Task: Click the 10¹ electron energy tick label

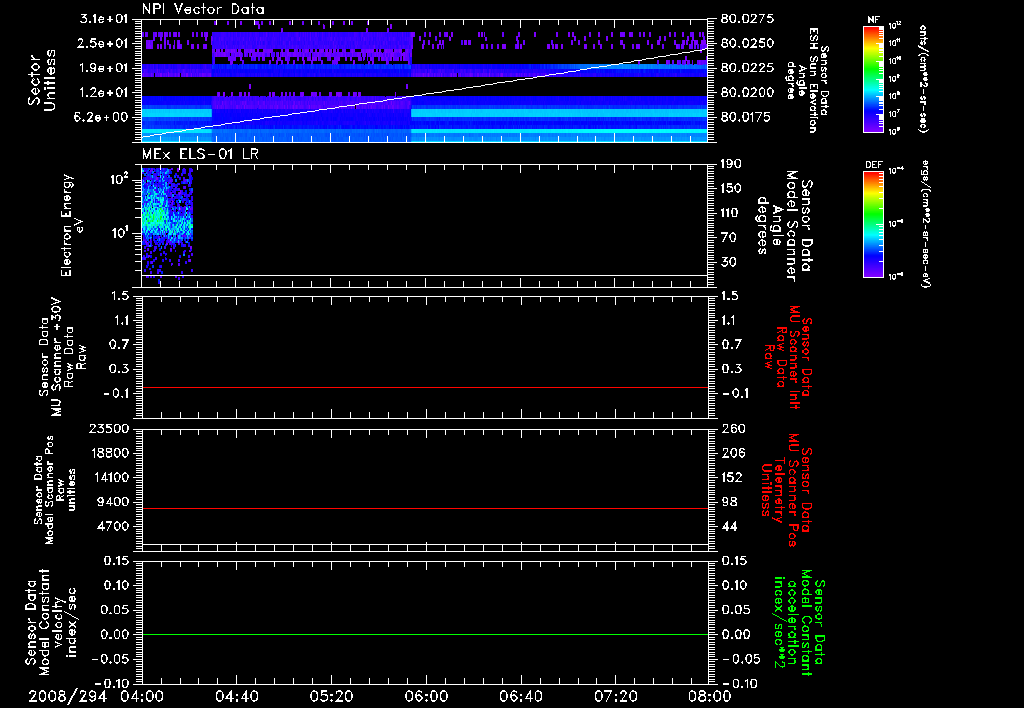Action: (x=118, y=233)
